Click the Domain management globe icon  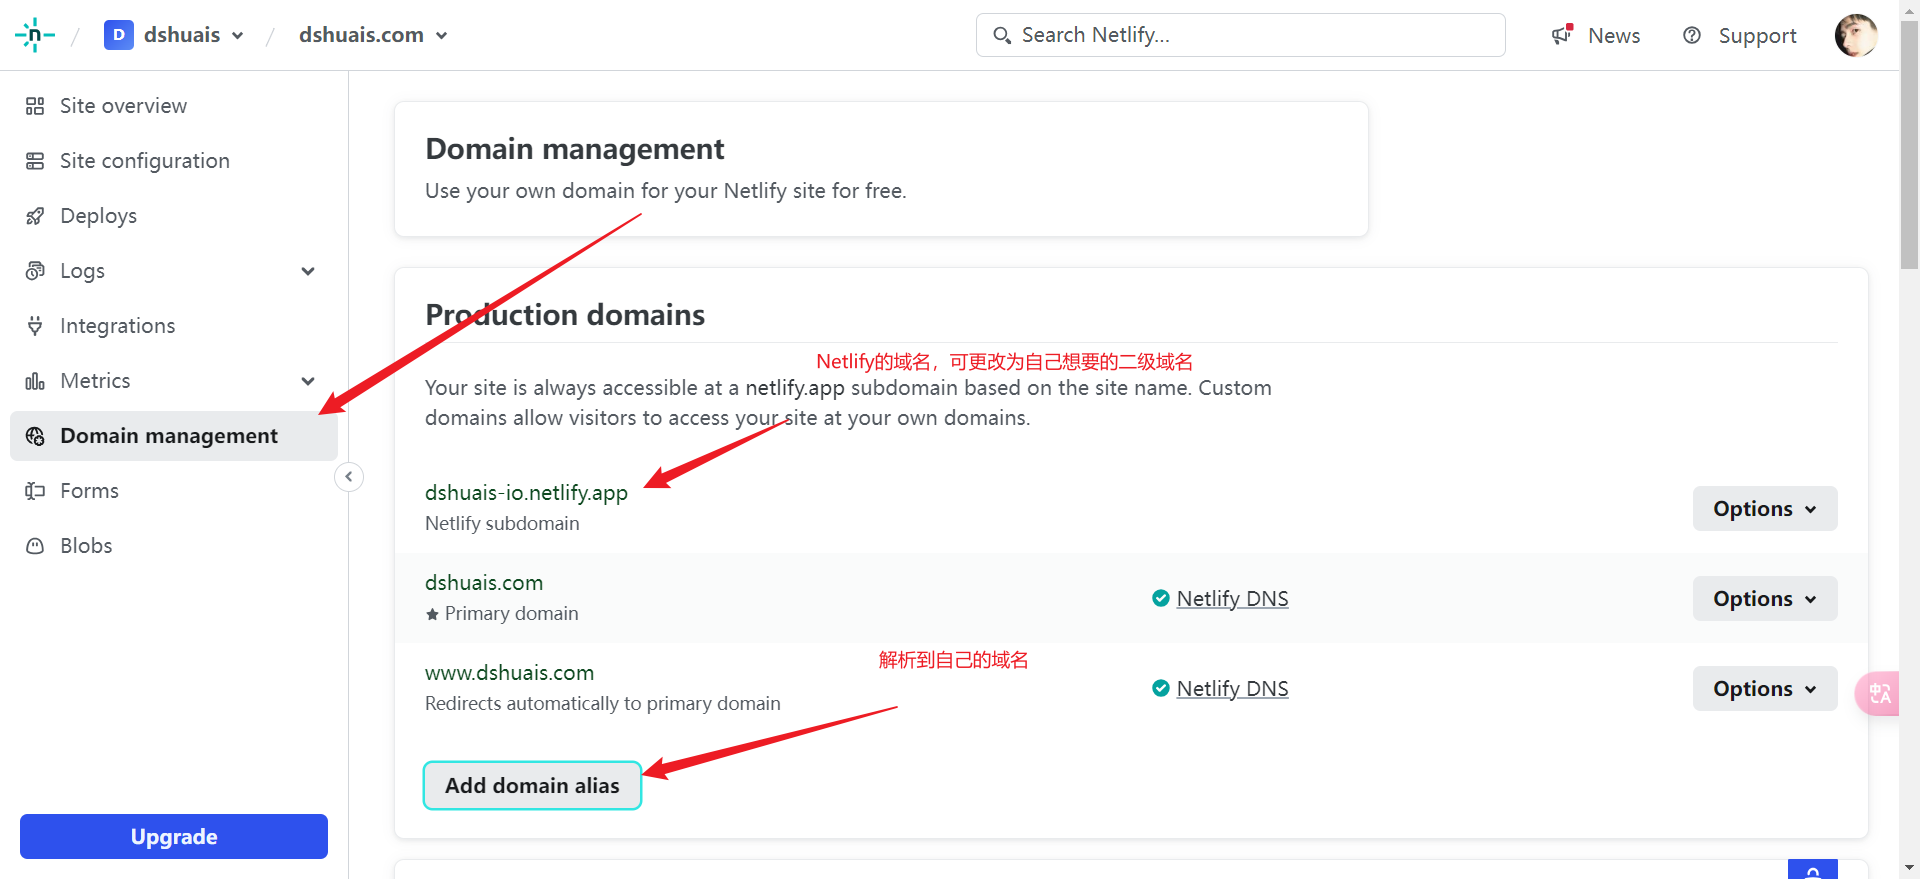[35, 436]
